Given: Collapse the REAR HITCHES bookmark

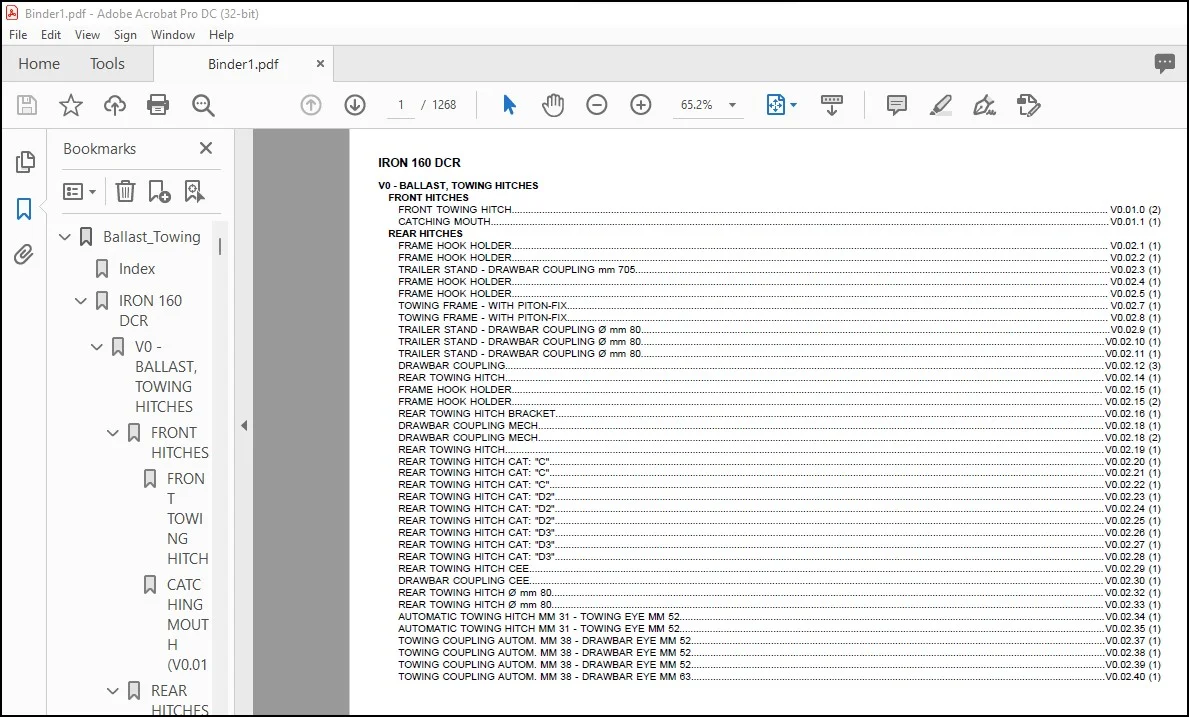Looking at the screenshot, I should coord(113,691).
